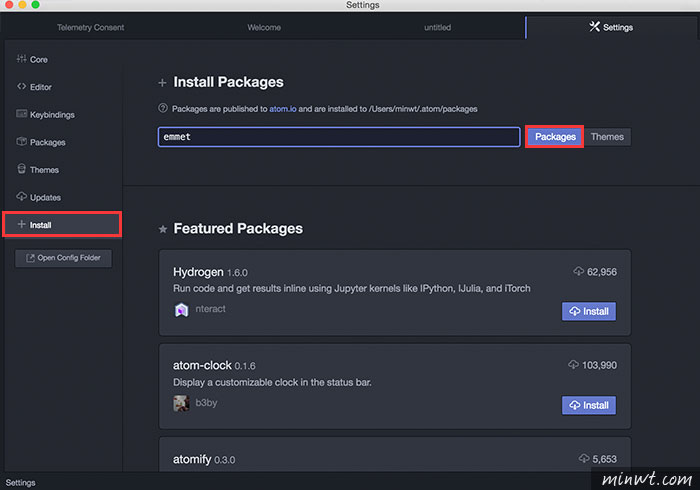Click the plus icon beside Install Packages heading
Image resolution: width=700 pixels, height=490 pixels.
[162, 83]
